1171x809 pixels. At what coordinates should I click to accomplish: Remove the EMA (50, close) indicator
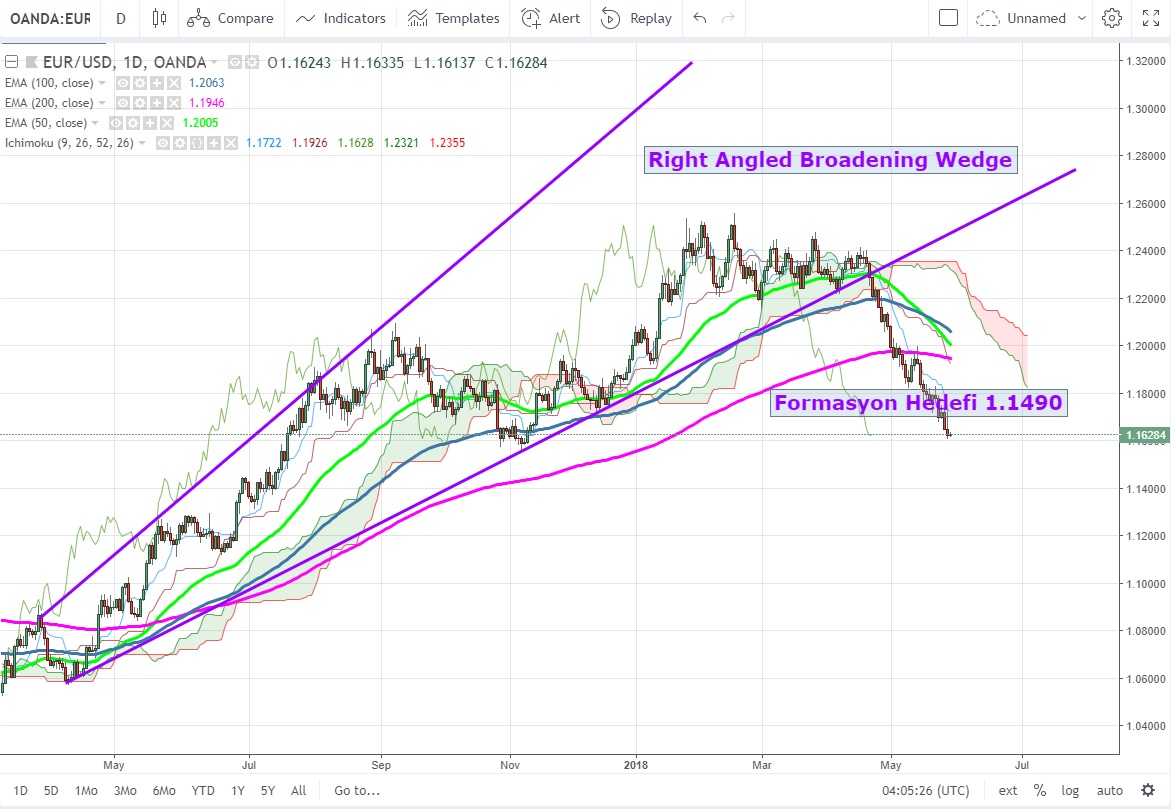tap(164, 123)
